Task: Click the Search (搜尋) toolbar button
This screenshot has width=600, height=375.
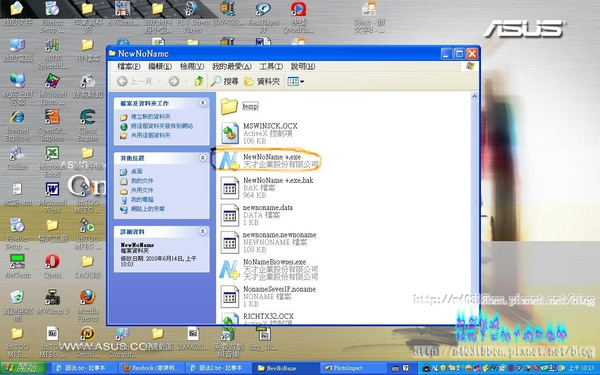Action: coord(225,81)
